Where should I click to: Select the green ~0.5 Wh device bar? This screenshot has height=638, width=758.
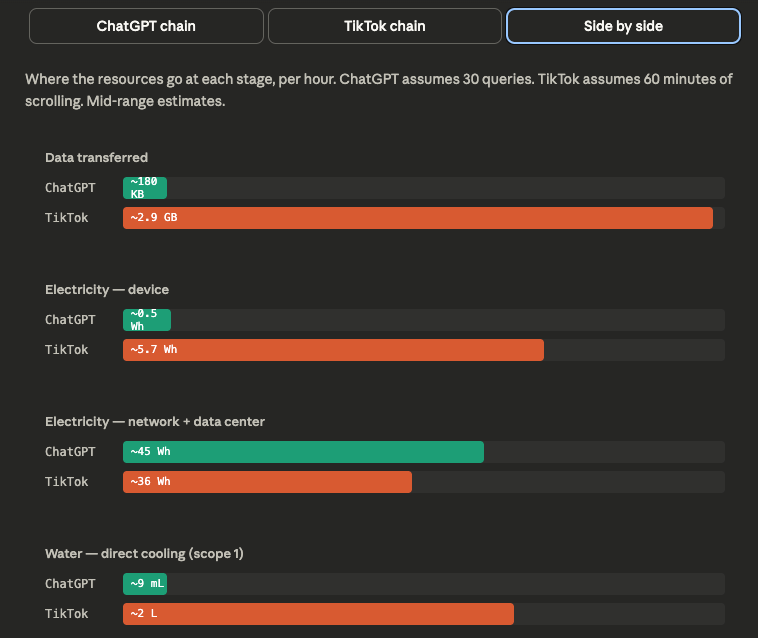tap(147, 320)
